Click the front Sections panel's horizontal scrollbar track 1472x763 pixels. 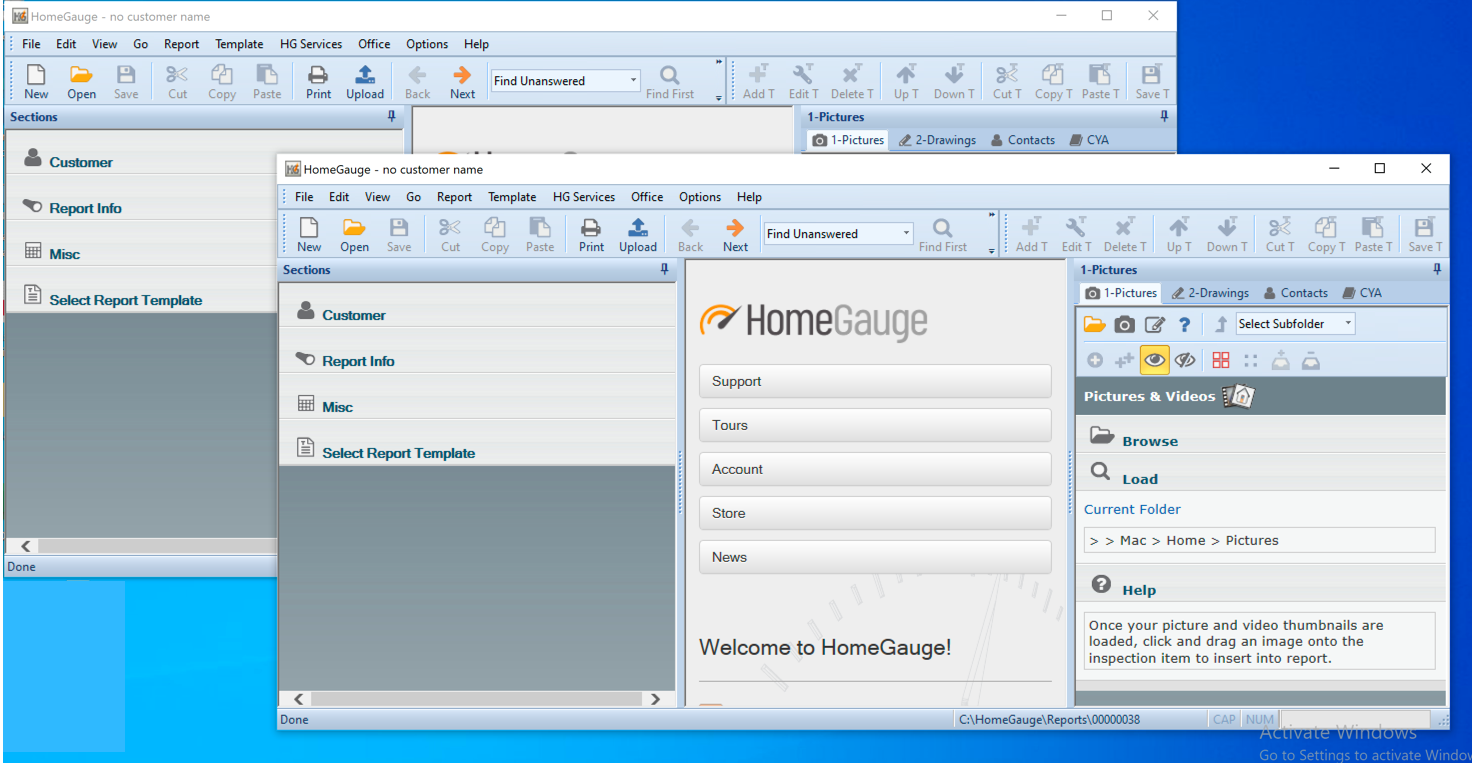(480, 700)
